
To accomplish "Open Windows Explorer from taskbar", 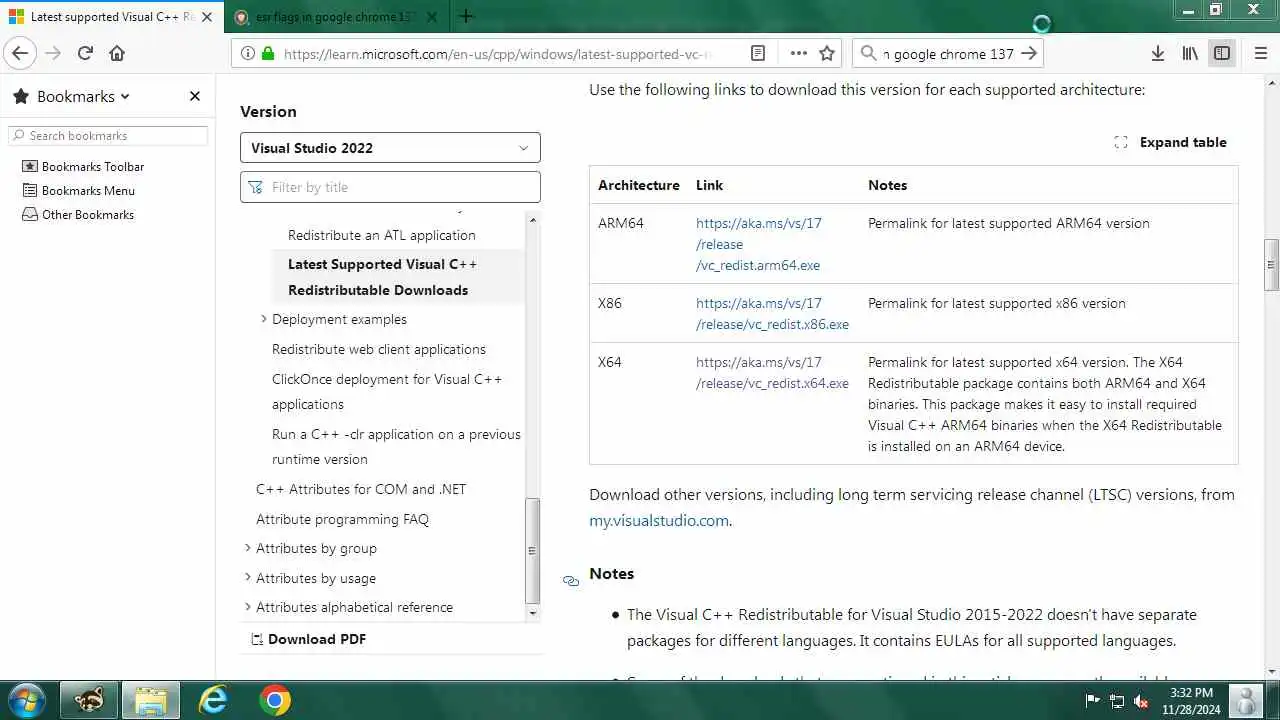I will pos(151,700).
